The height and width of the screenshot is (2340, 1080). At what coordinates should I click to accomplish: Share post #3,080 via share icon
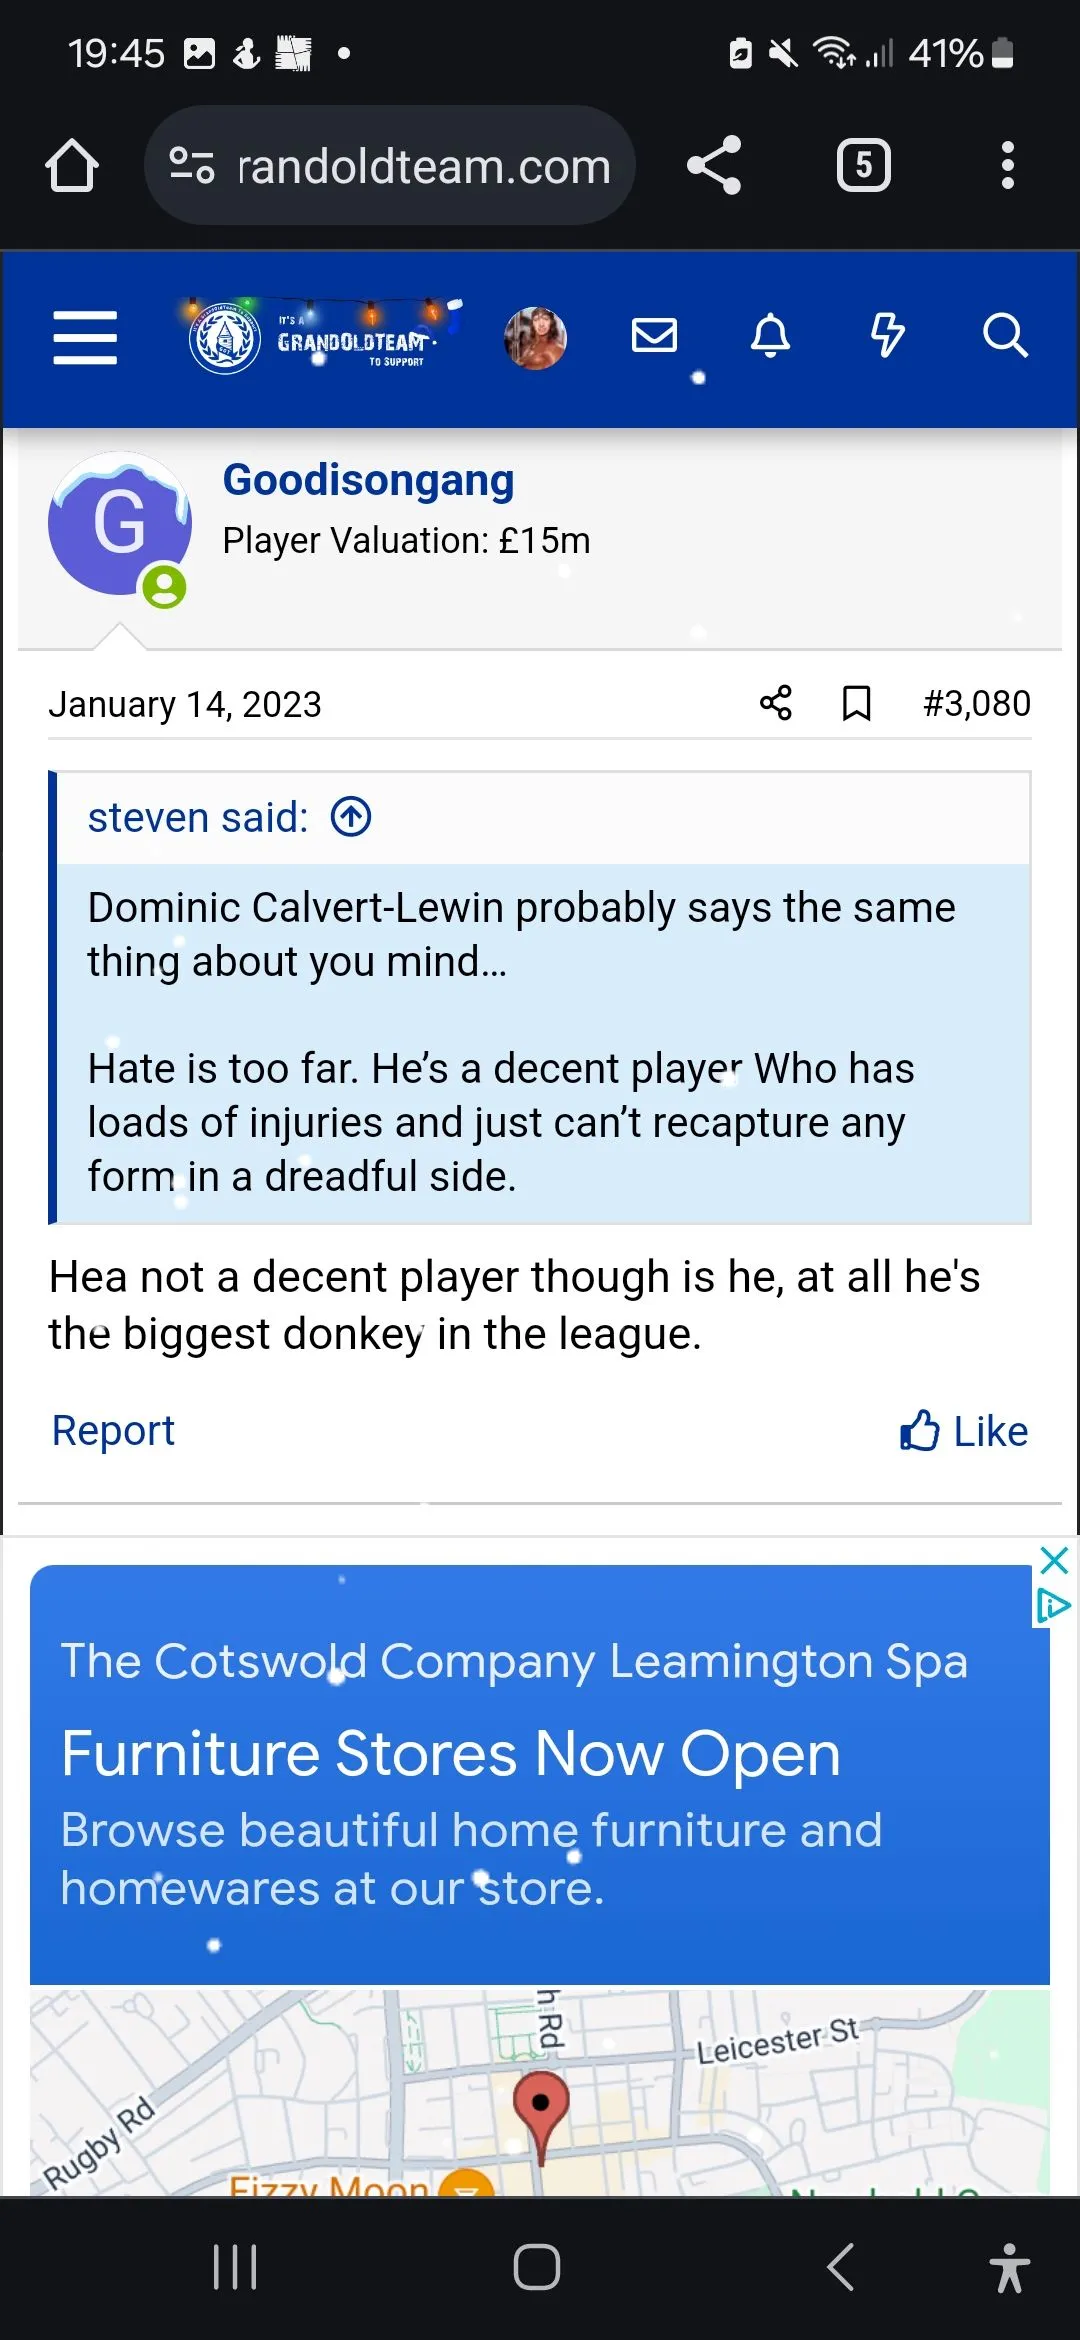(x=776, y=703)
